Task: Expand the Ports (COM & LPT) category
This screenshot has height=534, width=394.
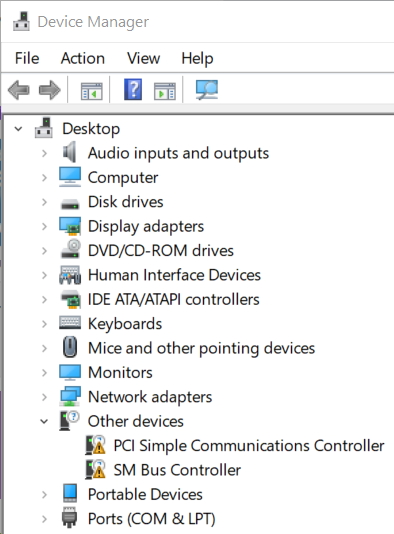Action: [x=44, y=519]
